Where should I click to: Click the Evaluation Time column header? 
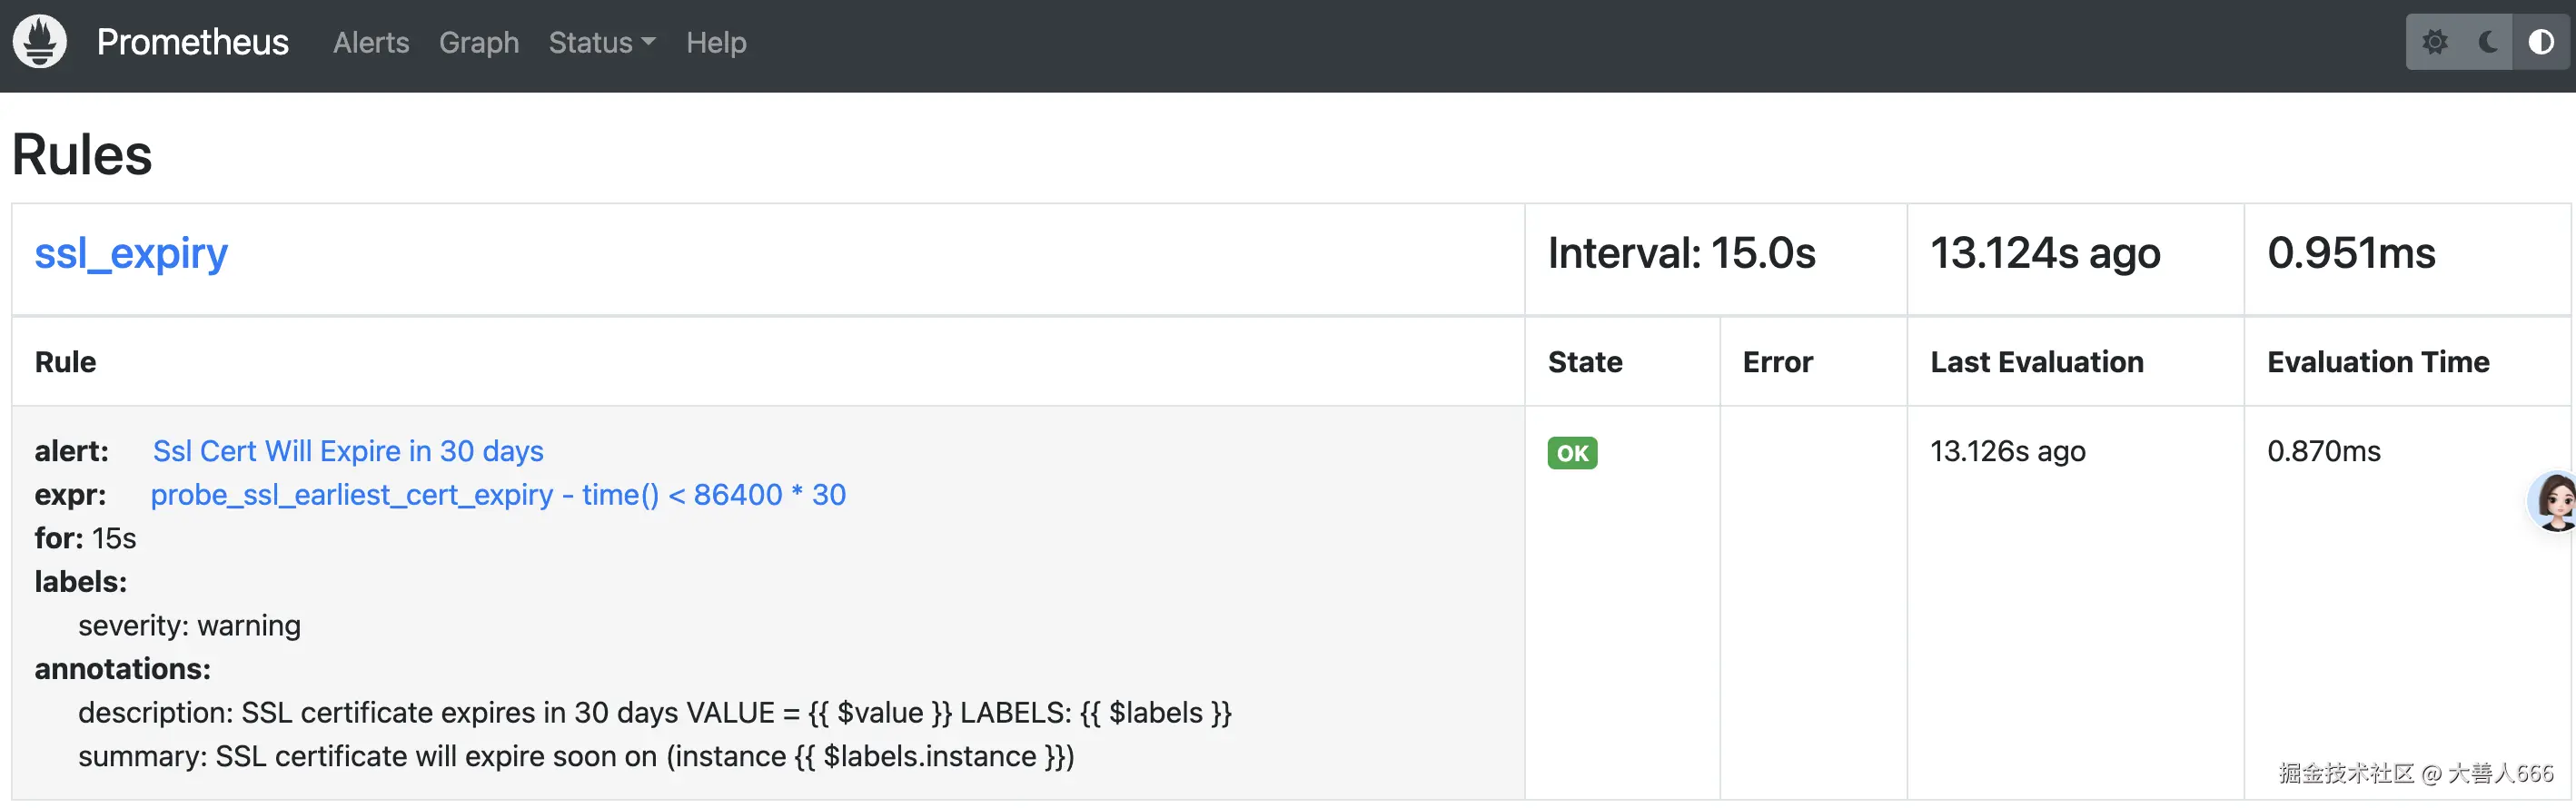[2378, 362]
